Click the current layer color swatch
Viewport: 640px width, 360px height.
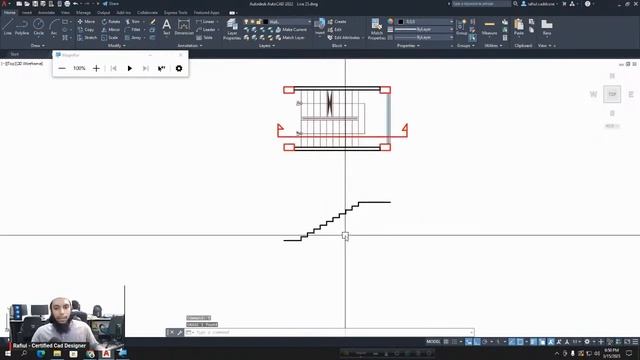click(266, 22)
